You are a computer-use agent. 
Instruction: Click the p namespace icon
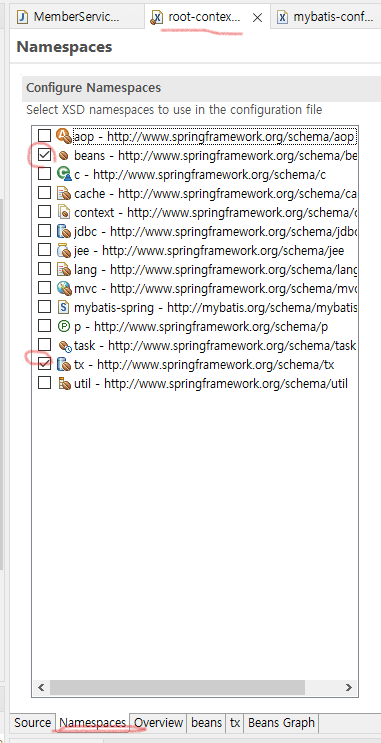coord(63,326)
